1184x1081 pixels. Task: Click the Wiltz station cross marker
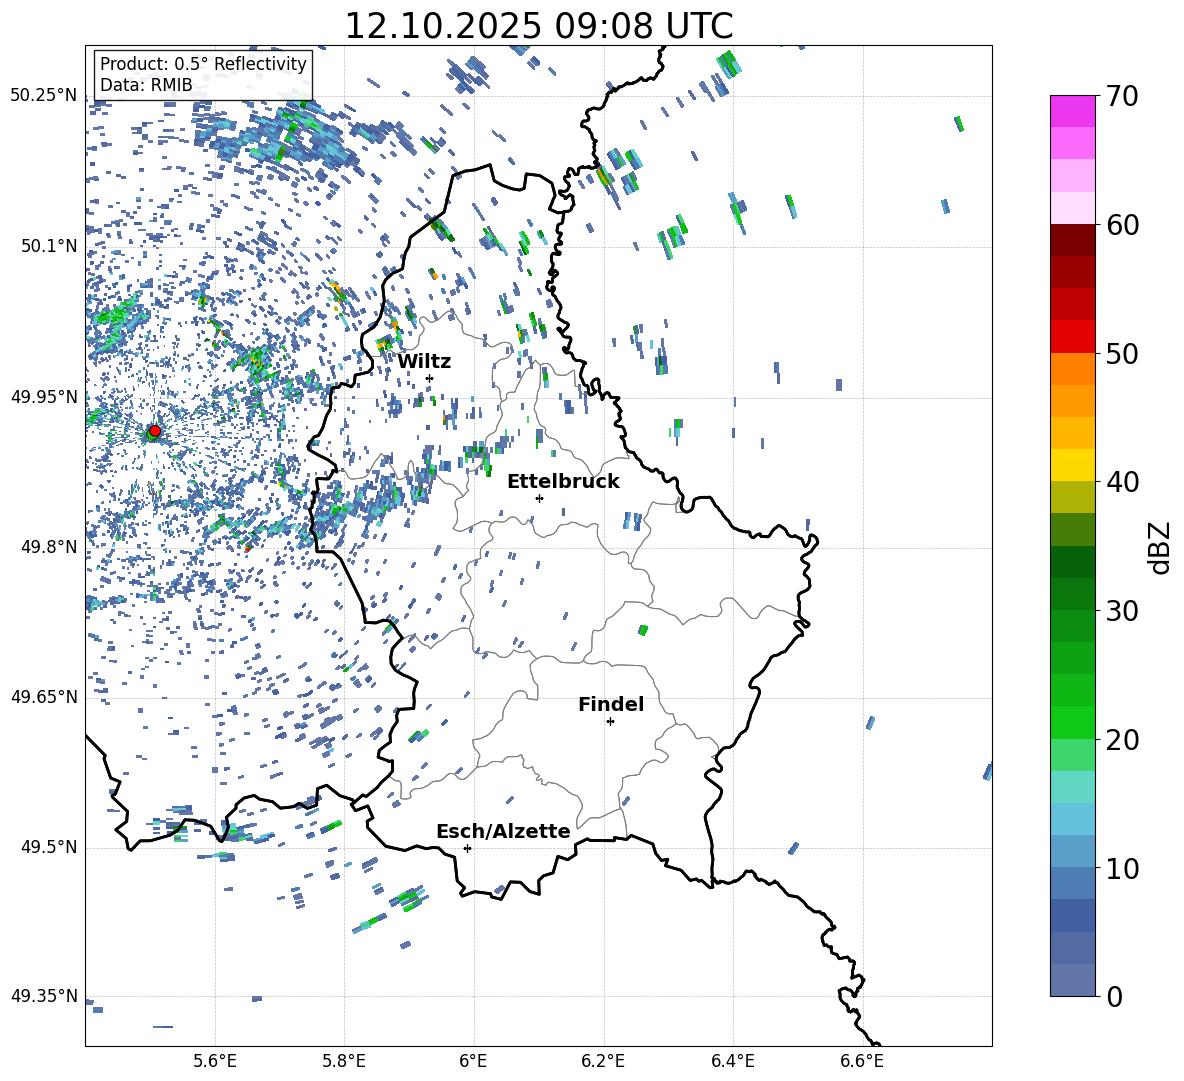[x=430, y=378]
